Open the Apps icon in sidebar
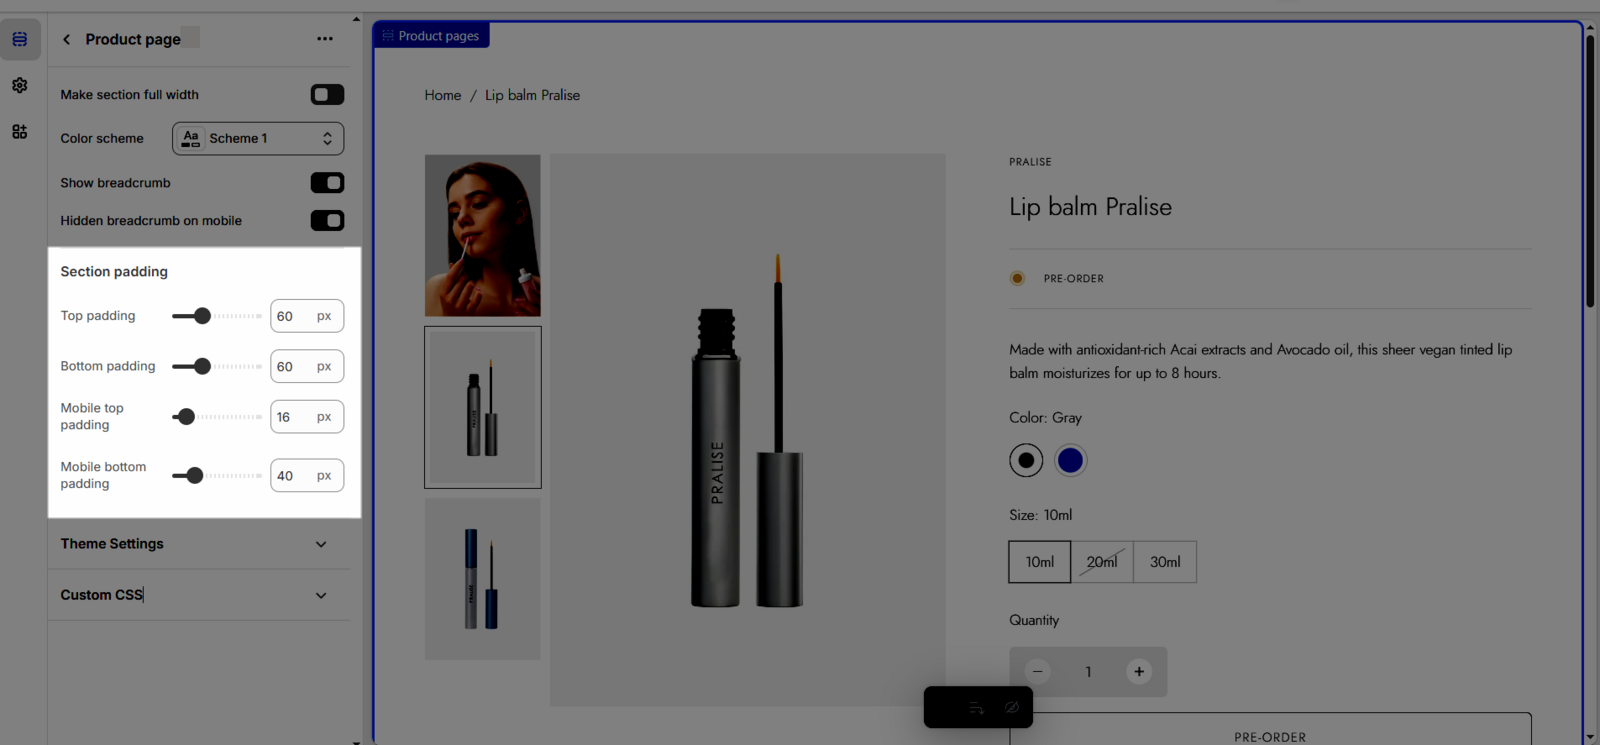1600x745 pixels. [20, 132]
